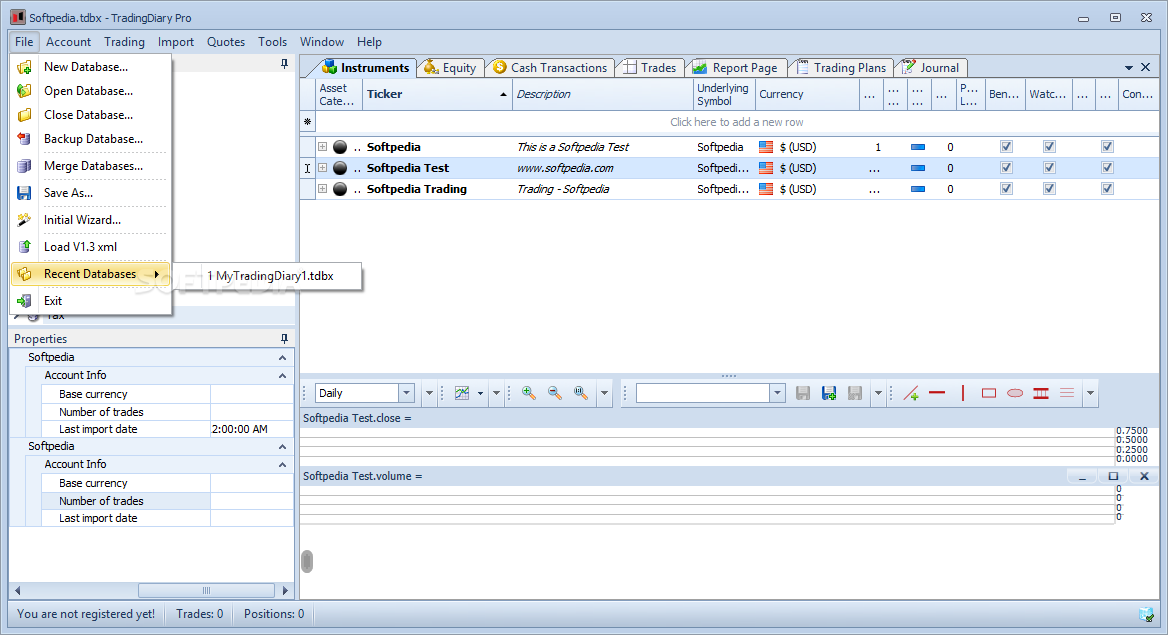Open recent file 1 MyTradingDiary1.tdbx
1168x635 pixels.
[270, 276]
